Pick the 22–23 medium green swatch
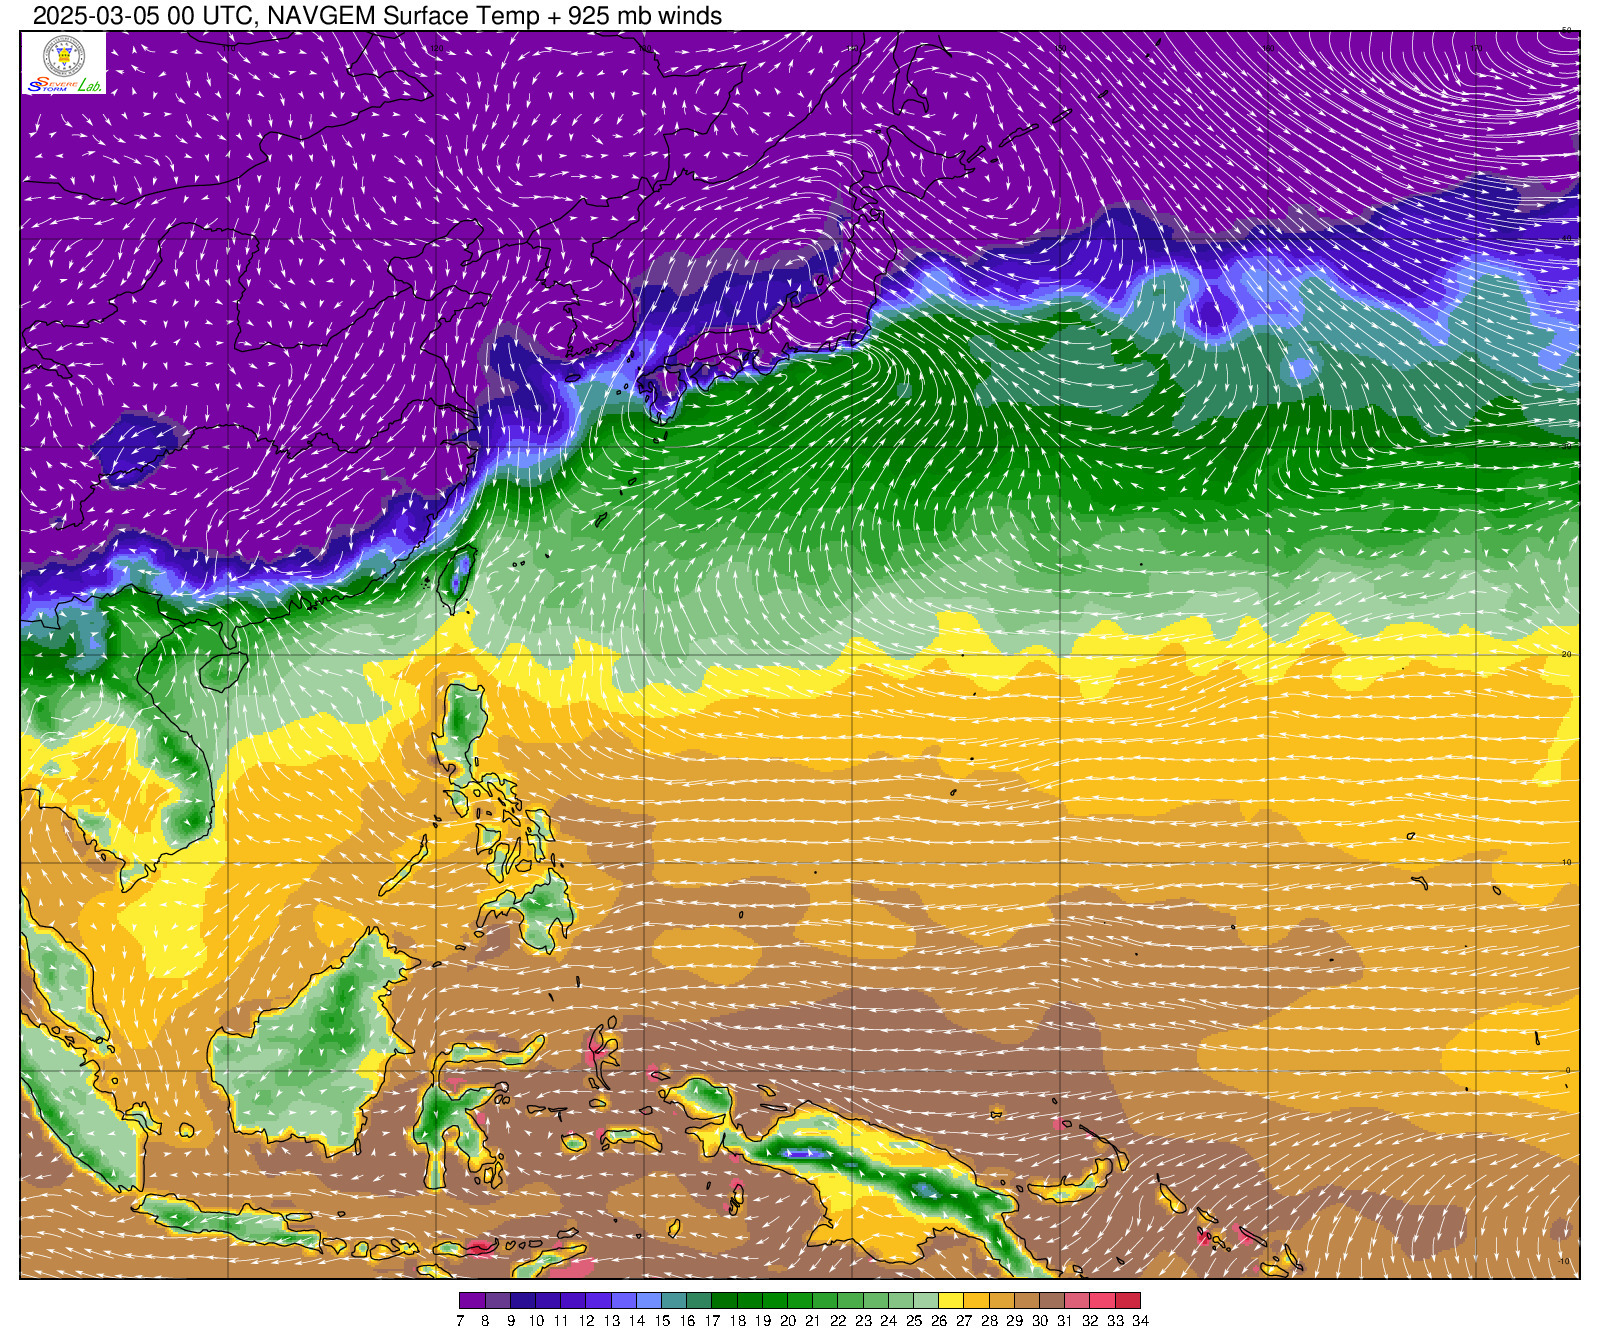This screenshot has height=1340, width=1600. coord(850,1301)
